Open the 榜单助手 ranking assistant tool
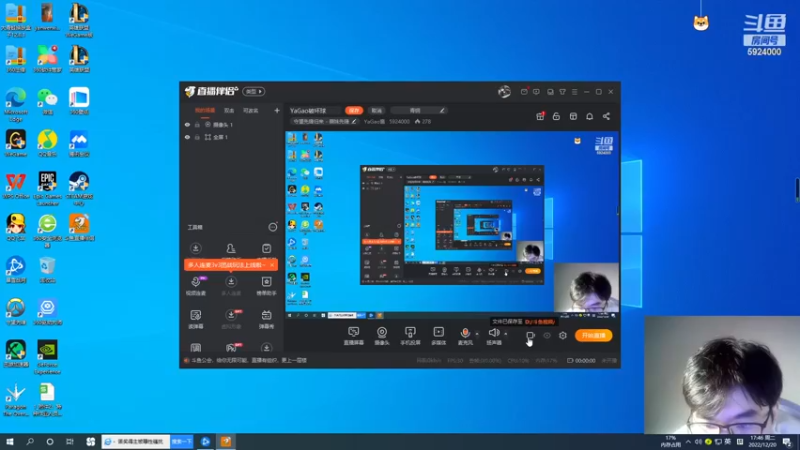This screenshot has height=450, width=800. 266,286
